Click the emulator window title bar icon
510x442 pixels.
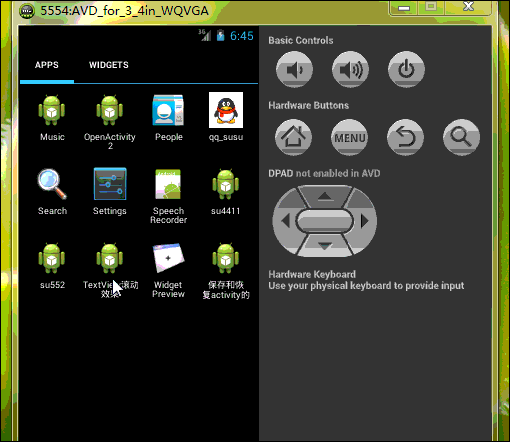(x=27, y=11)
